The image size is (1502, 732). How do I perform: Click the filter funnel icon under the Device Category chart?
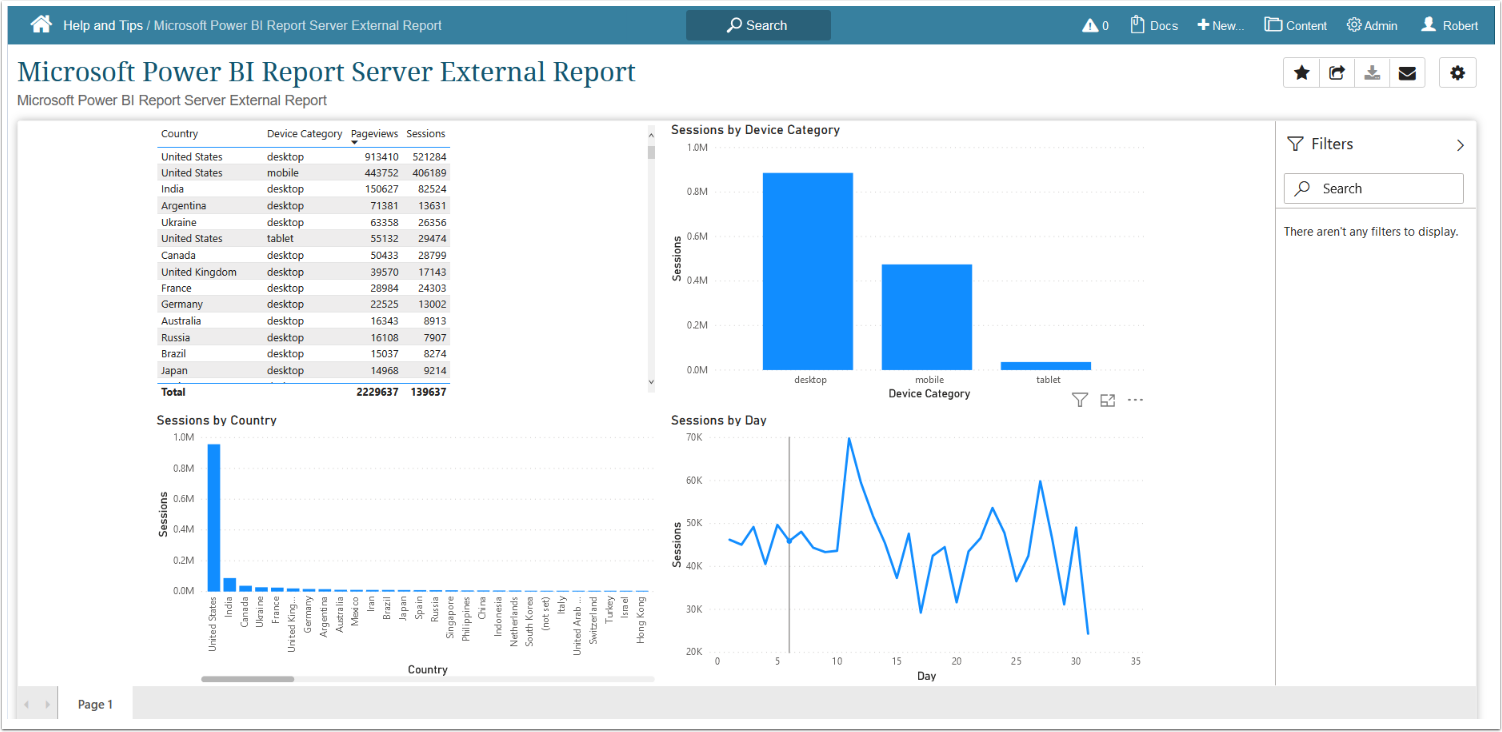[x=1080, y=400]
